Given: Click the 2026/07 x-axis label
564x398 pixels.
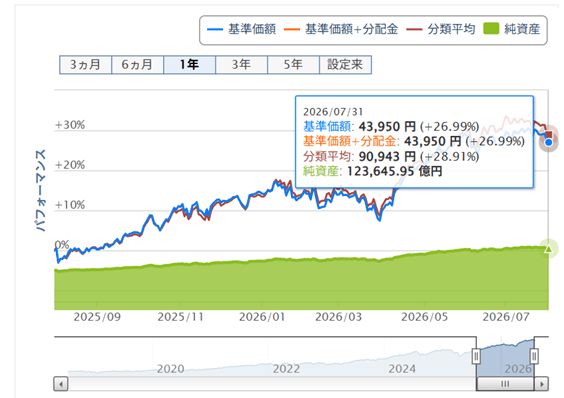Looking at the screenshot, I should click(506, 317).
